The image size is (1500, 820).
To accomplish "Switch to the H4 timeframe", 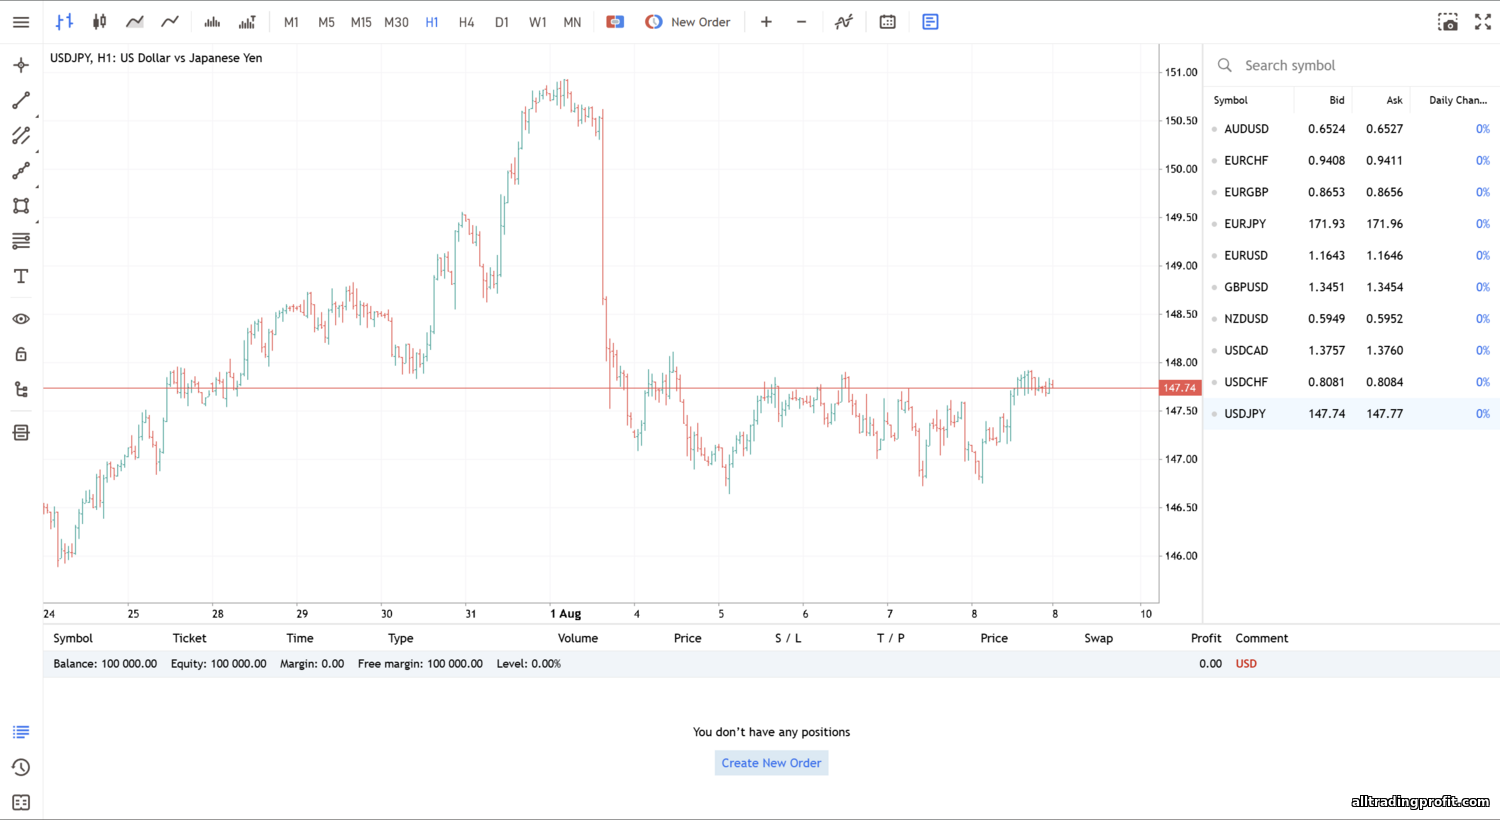I will [466, 22].
